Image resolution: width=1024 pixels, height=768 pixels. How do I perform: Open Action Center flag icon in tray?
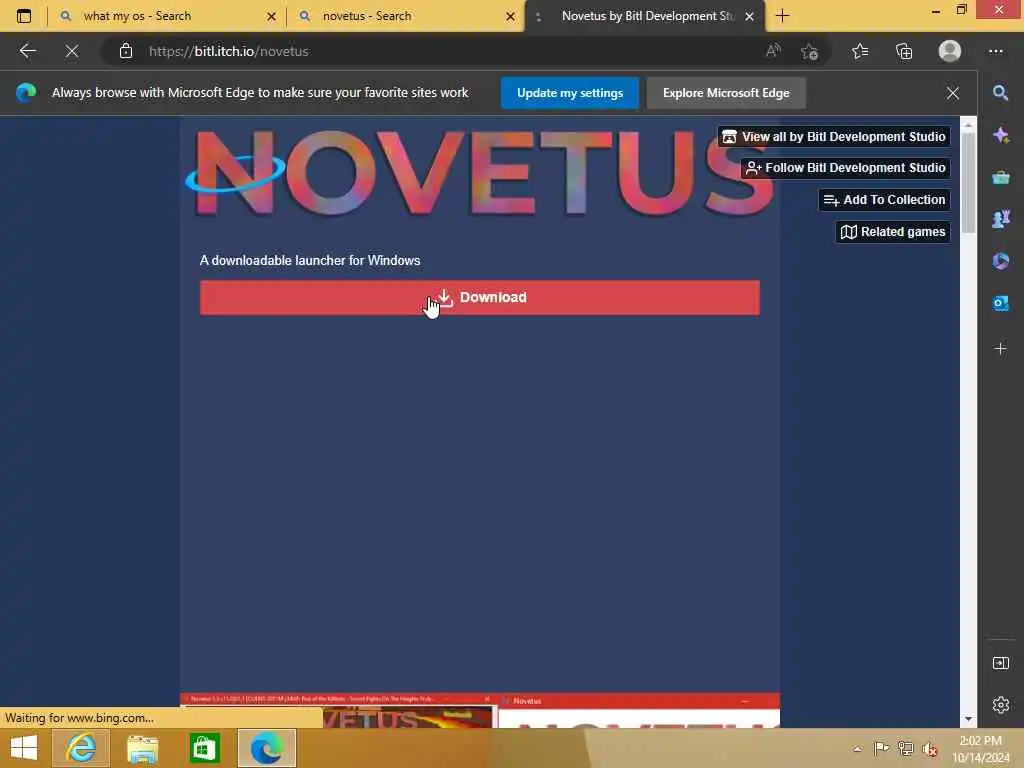click(881, 748)
